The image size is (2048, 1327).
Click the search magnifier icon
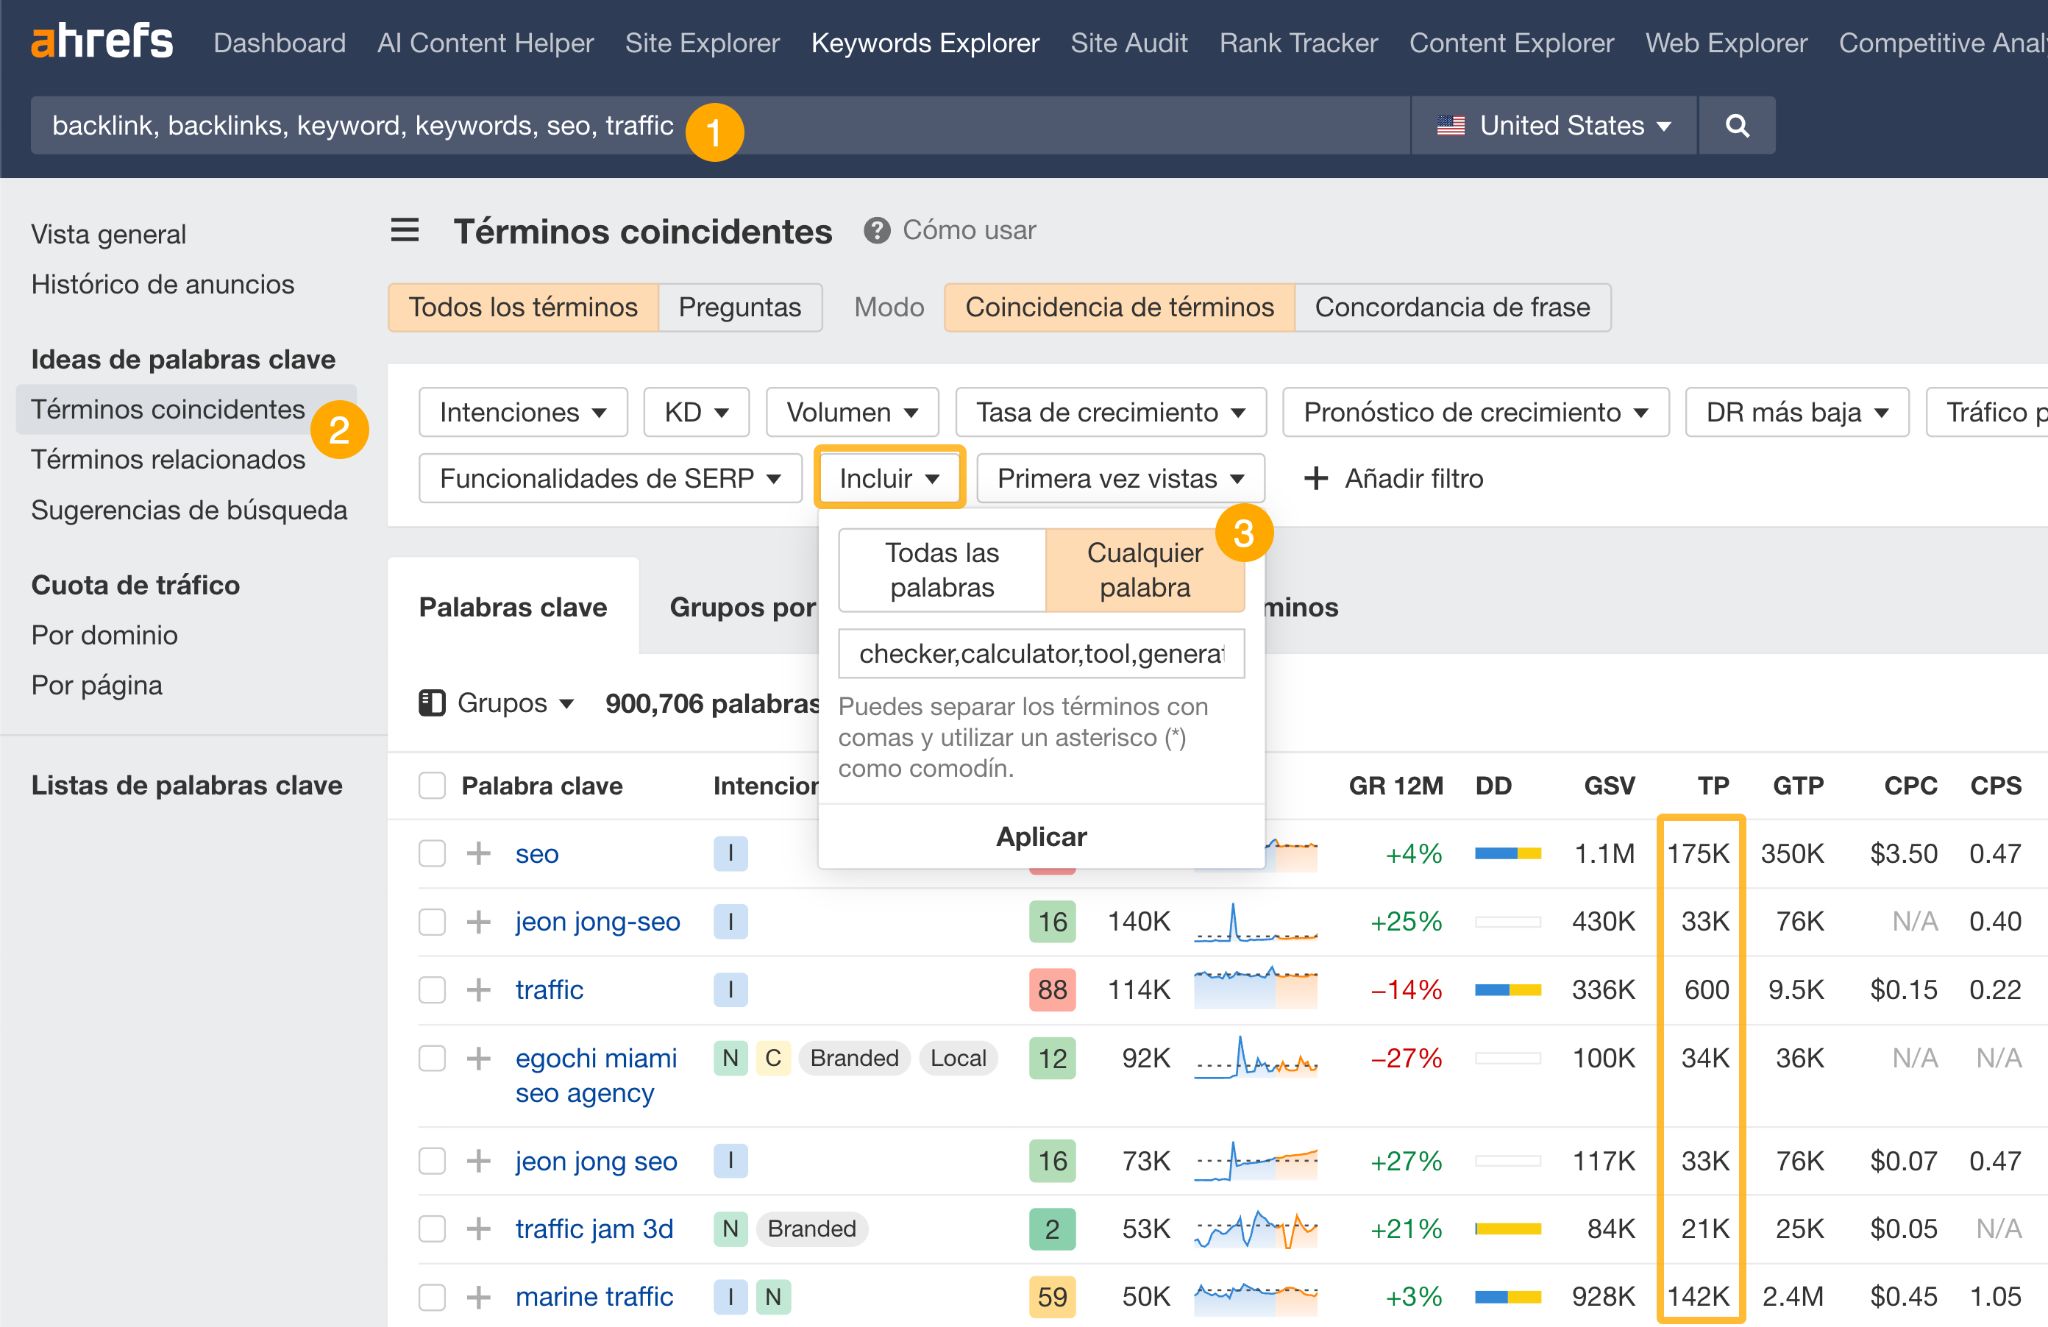pos(1737,125)
